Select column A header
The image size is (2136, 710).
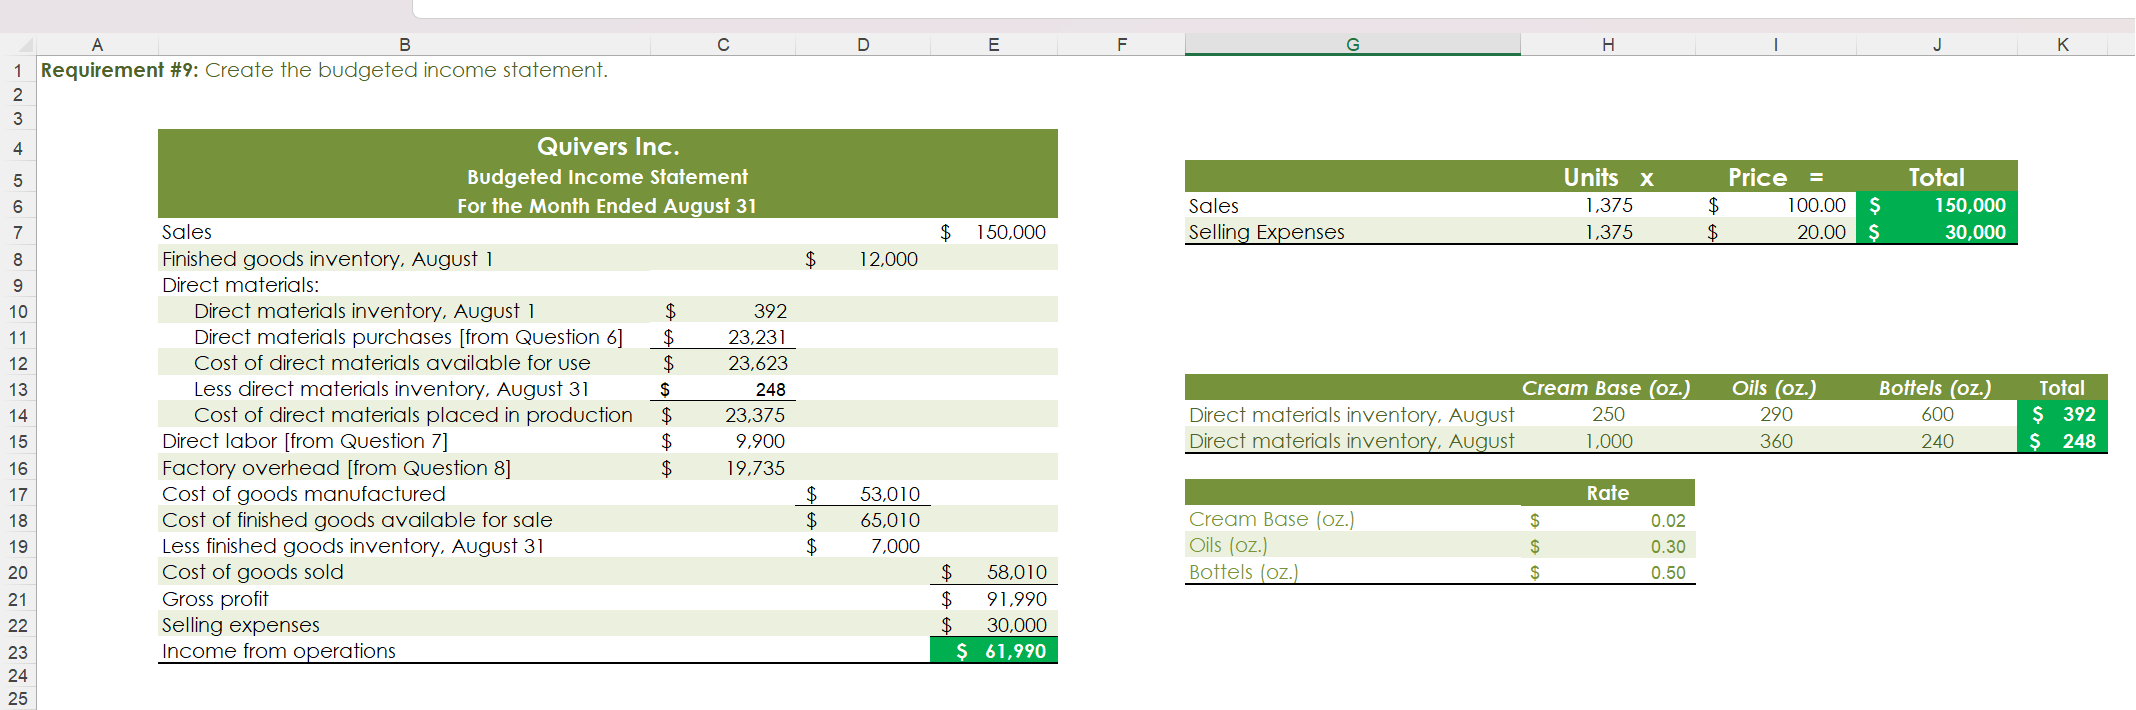(x=97, y=44)
